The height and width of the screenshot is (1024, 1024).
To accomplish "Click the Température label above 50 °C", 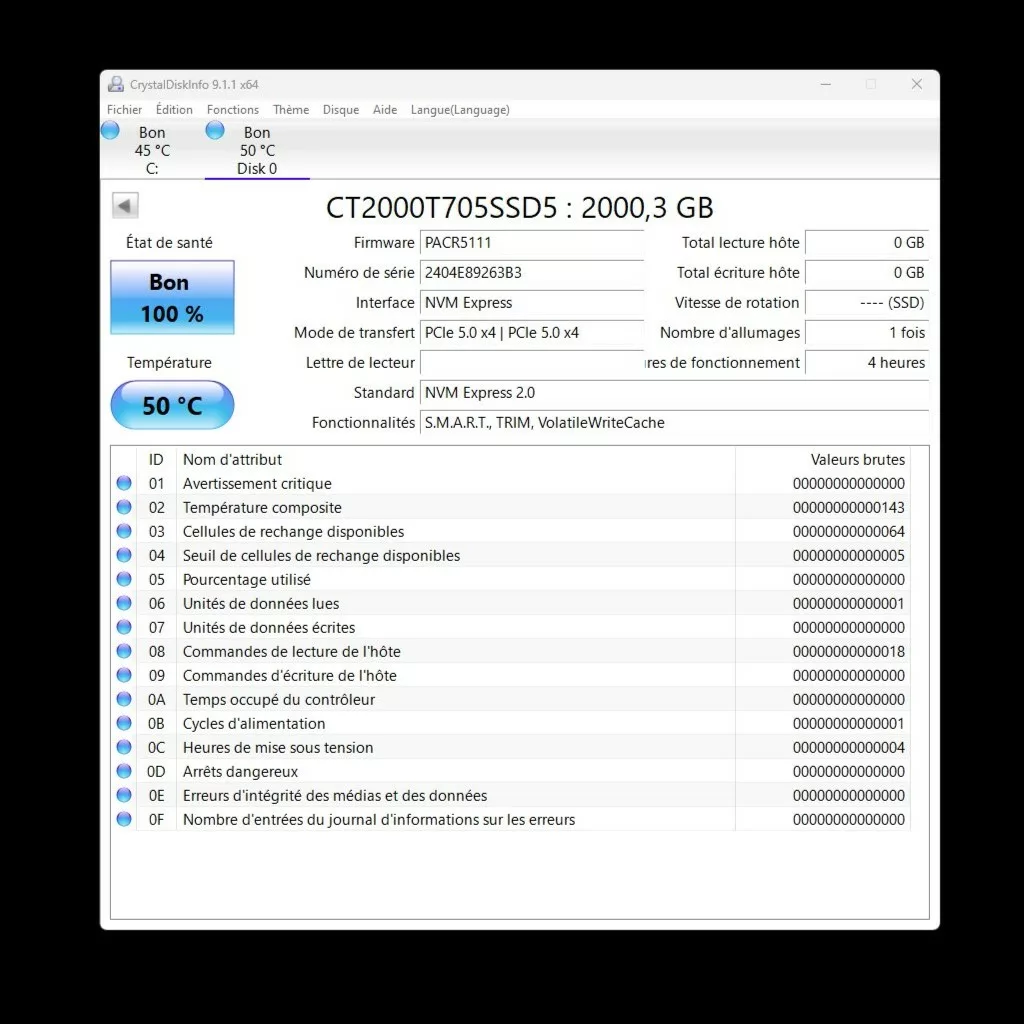I will [169, 362].
